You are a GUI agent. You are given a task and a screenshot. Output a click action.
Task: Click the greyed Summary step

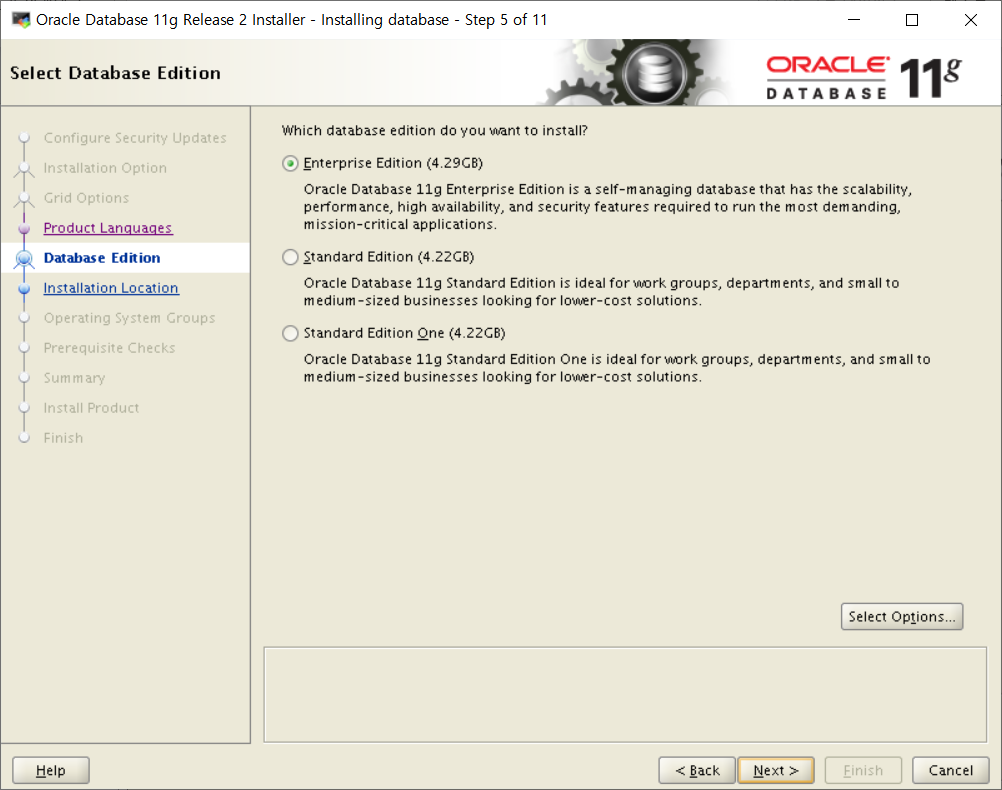74,378
